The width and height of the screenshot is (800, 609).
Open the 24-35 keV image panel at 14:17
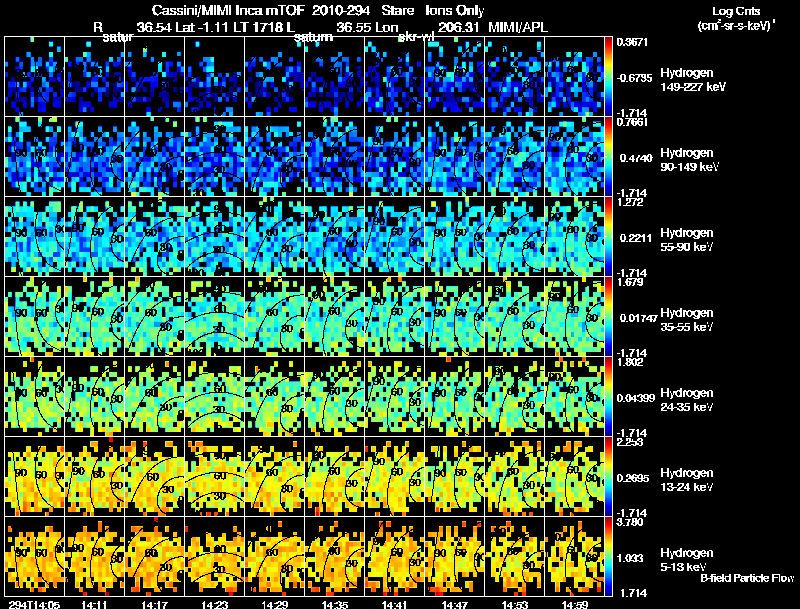pyautogui.click(x=154, y=397)
